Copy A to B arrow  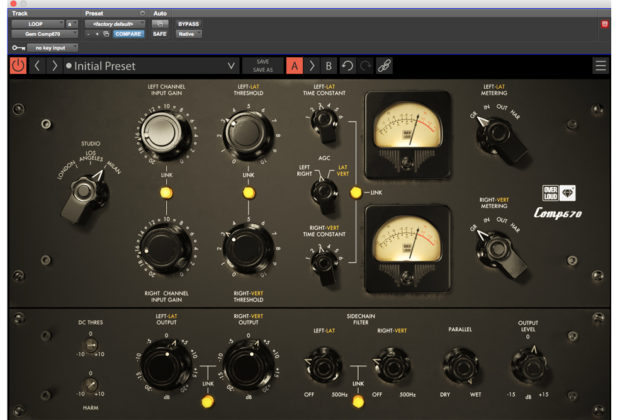click(x=312, y=66)
